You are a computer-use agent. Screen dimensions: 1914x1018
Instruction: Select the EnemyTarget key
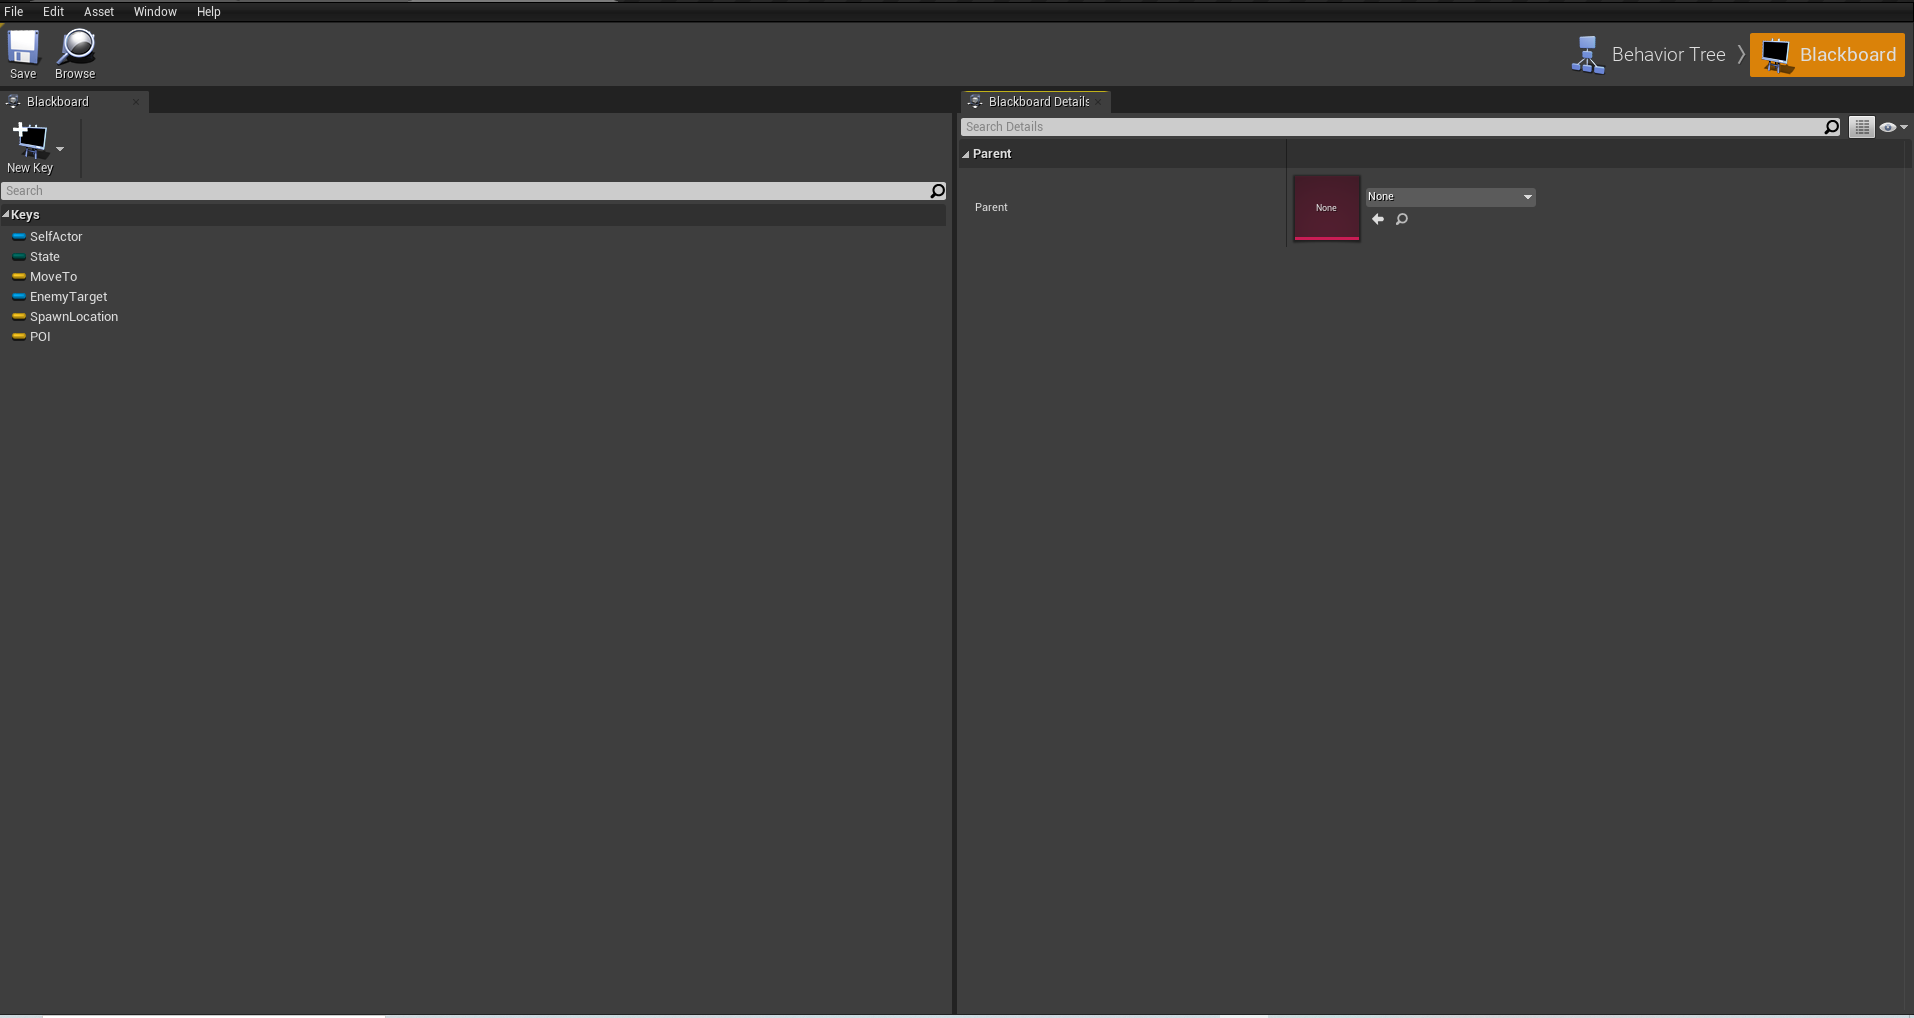68,297
